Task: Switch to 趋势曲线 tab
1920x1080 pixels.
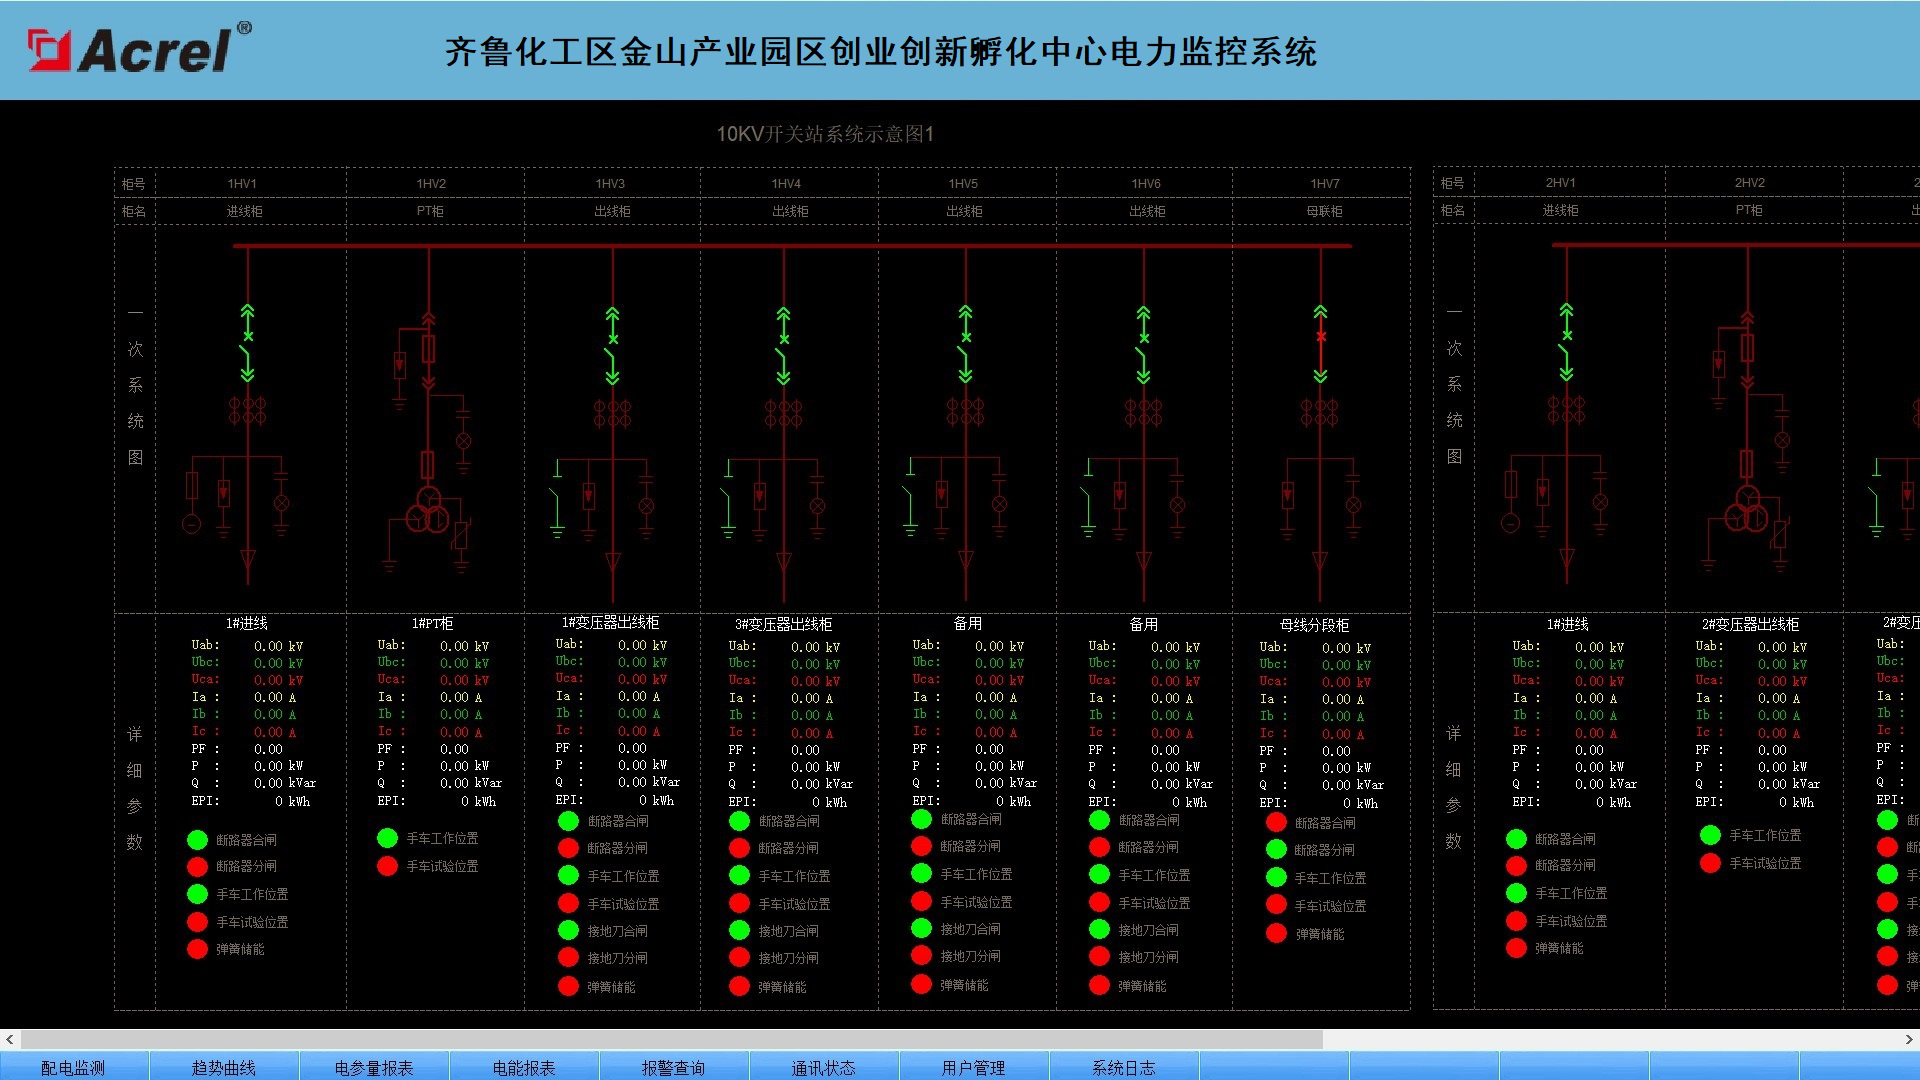Action: tap(223, 1067)
